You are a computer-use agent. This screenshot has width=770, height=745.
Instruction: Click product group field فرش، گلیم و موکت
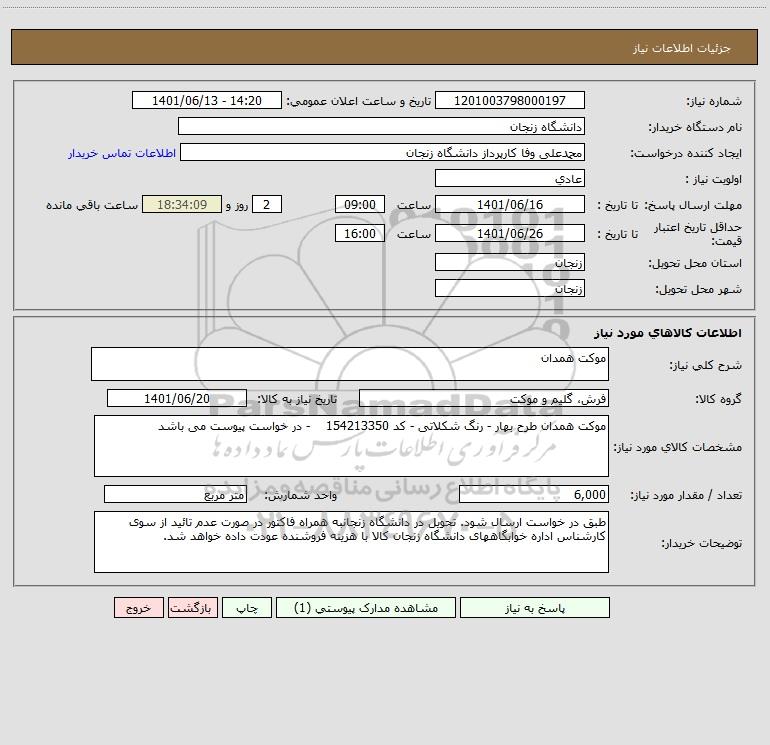point(484,398)
